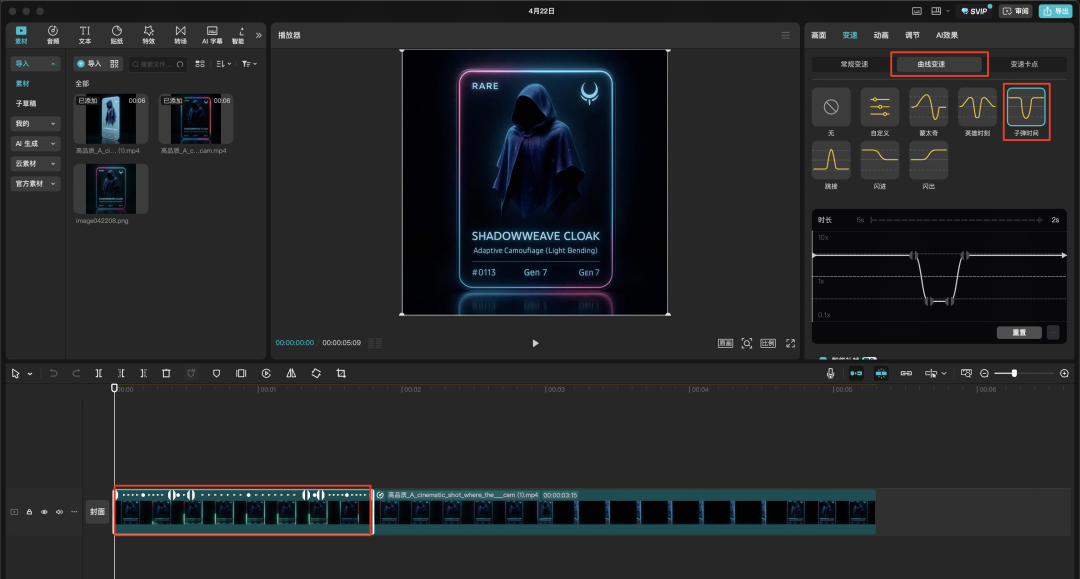Click the 封面 cover button
The height and width of the screenshot is (579, 1080).
98,512
